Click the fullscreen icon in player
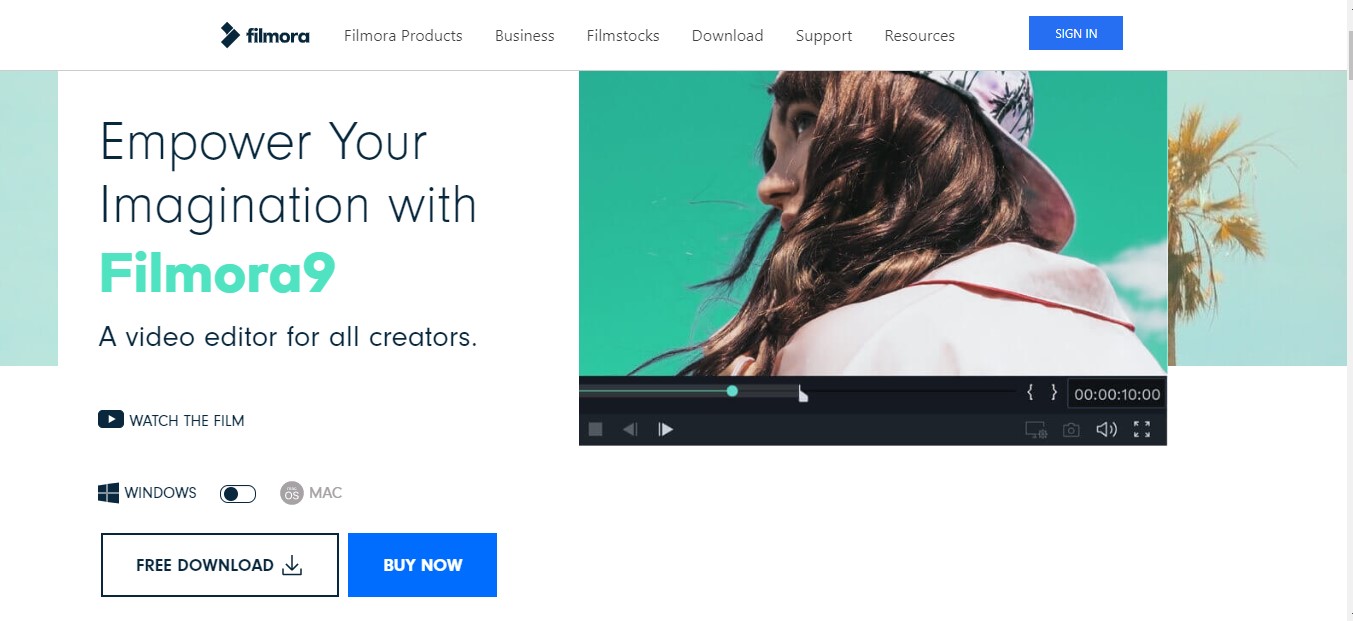Screen dimensions: 1353x621 click(1142, 430)
